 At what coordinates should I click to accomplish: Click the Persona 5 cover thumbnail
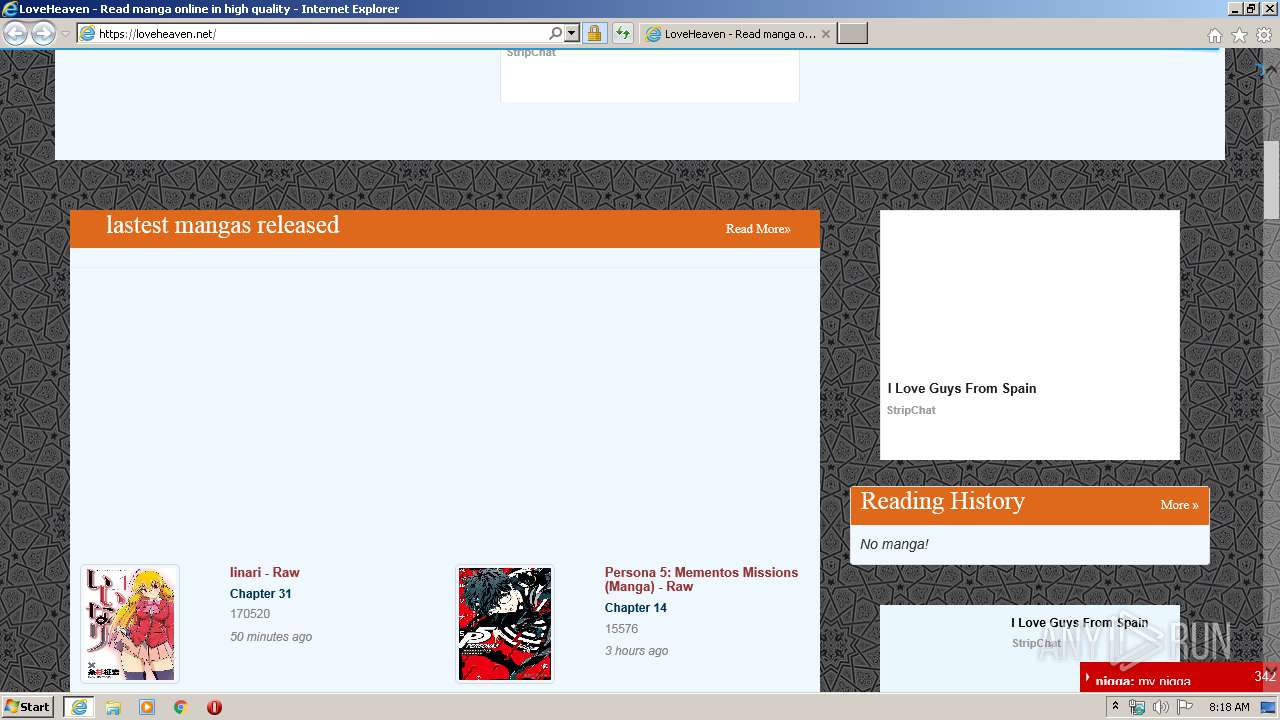[x=505, y=624]
